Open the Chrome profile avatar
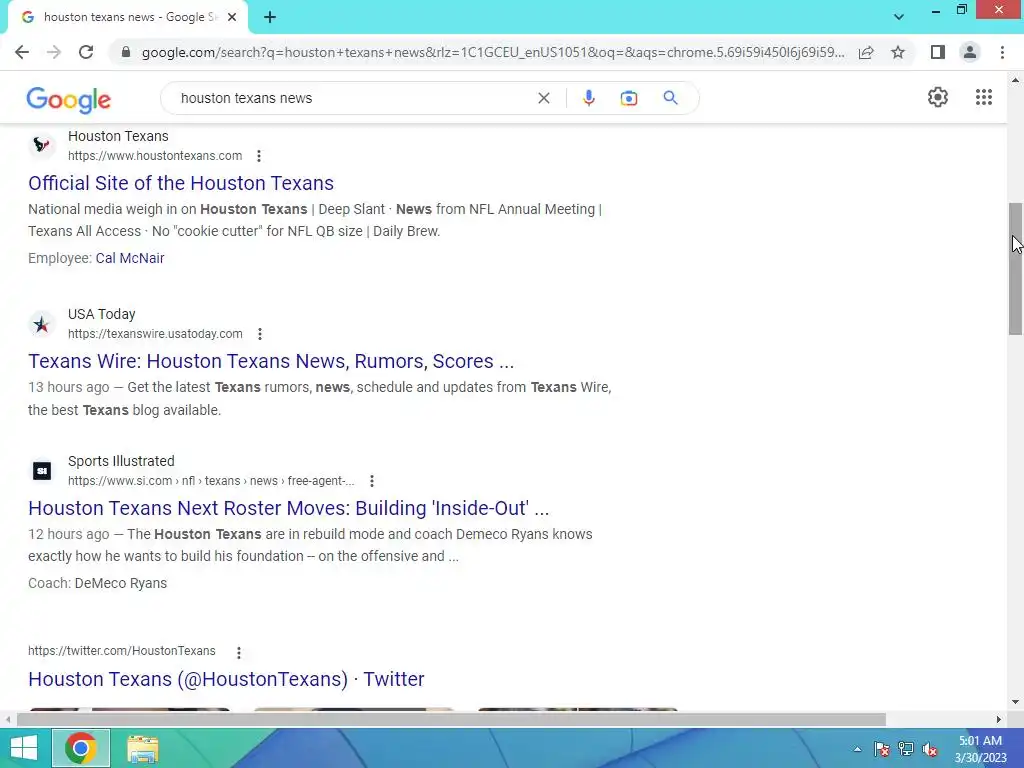 [x=970, y=52]
